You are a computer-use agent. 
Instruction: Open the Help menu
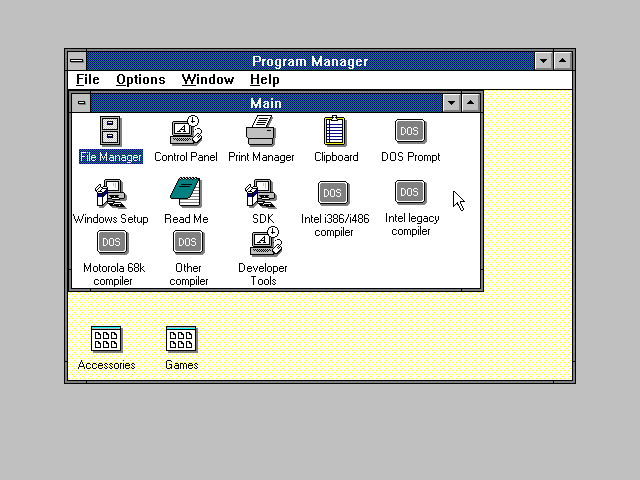point(264,80)
